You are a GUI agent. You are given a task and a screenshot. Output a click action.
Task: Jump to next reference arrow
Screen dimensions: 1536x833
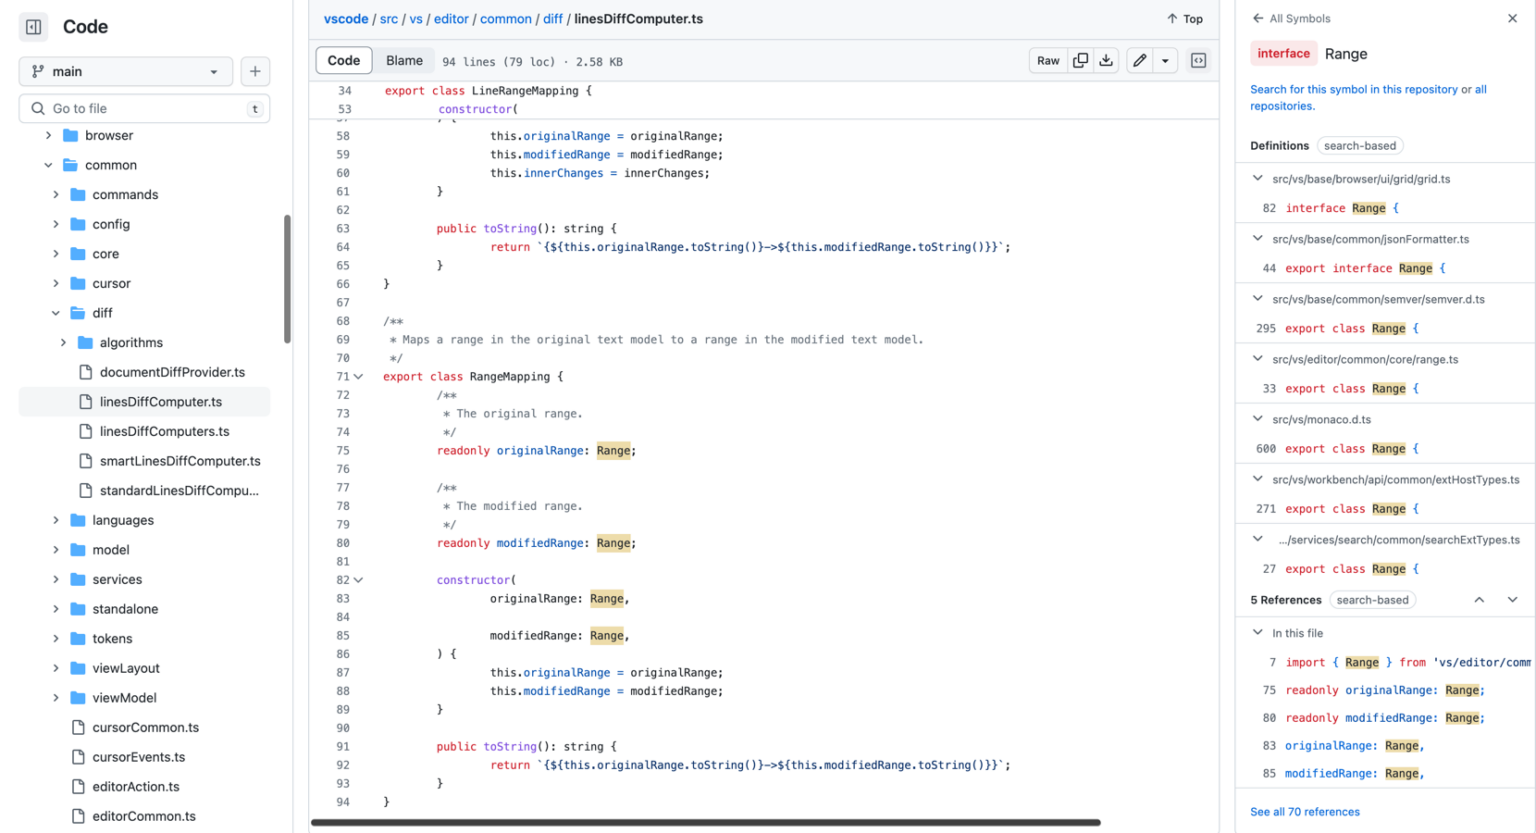point(1512,600)
